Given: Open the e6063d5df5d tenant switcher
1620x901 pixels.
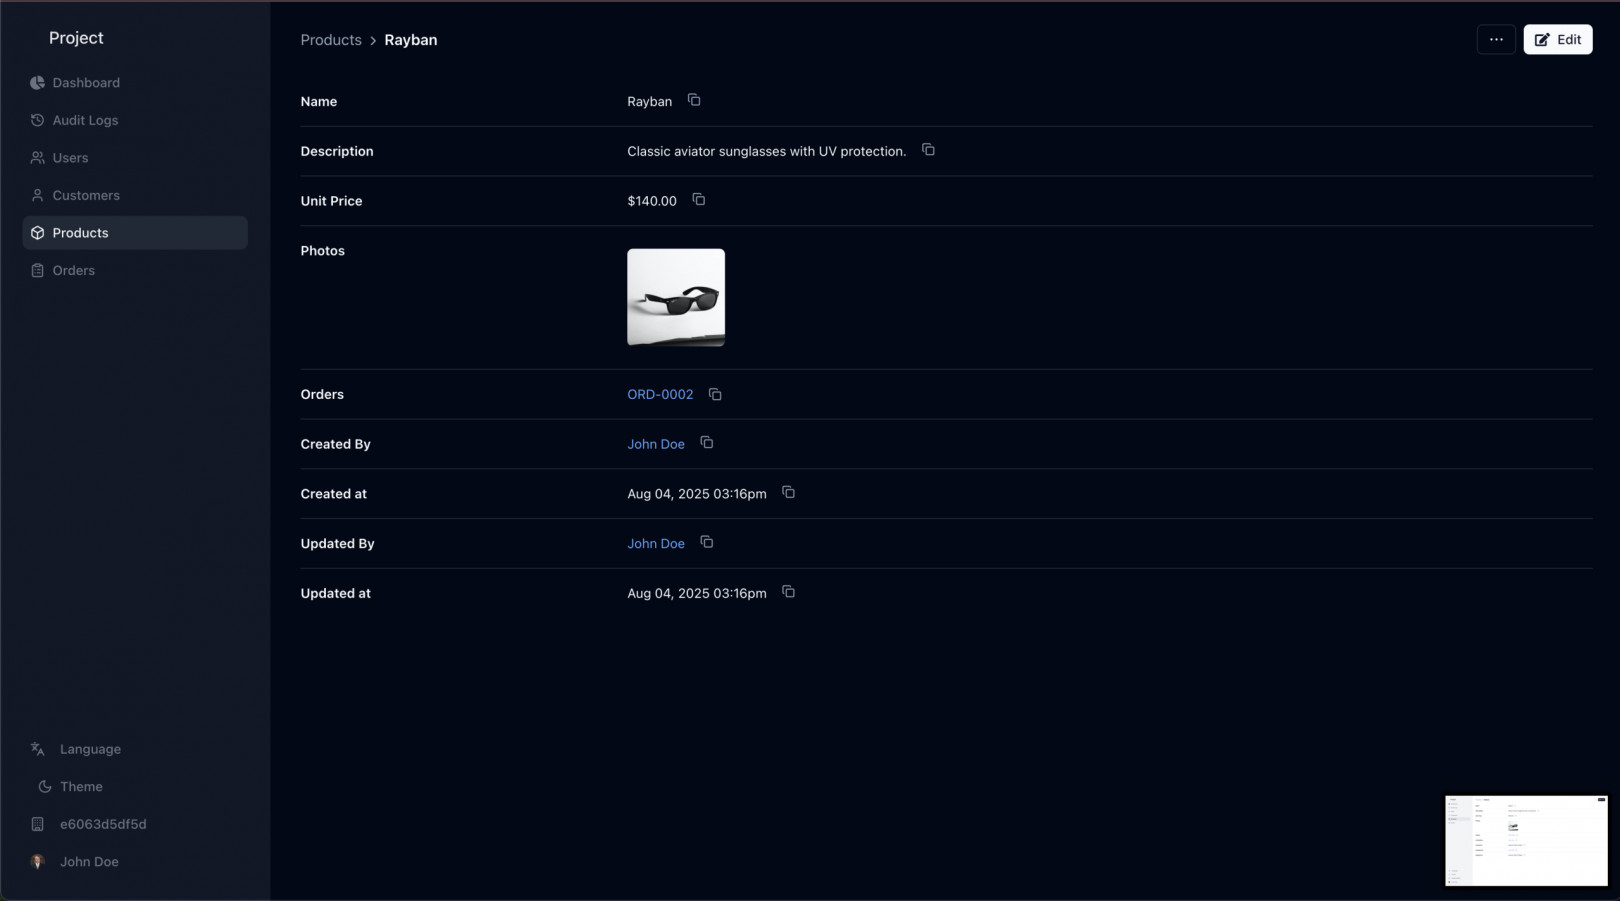Looking at the screenshot, I should [x=135, y=824].
